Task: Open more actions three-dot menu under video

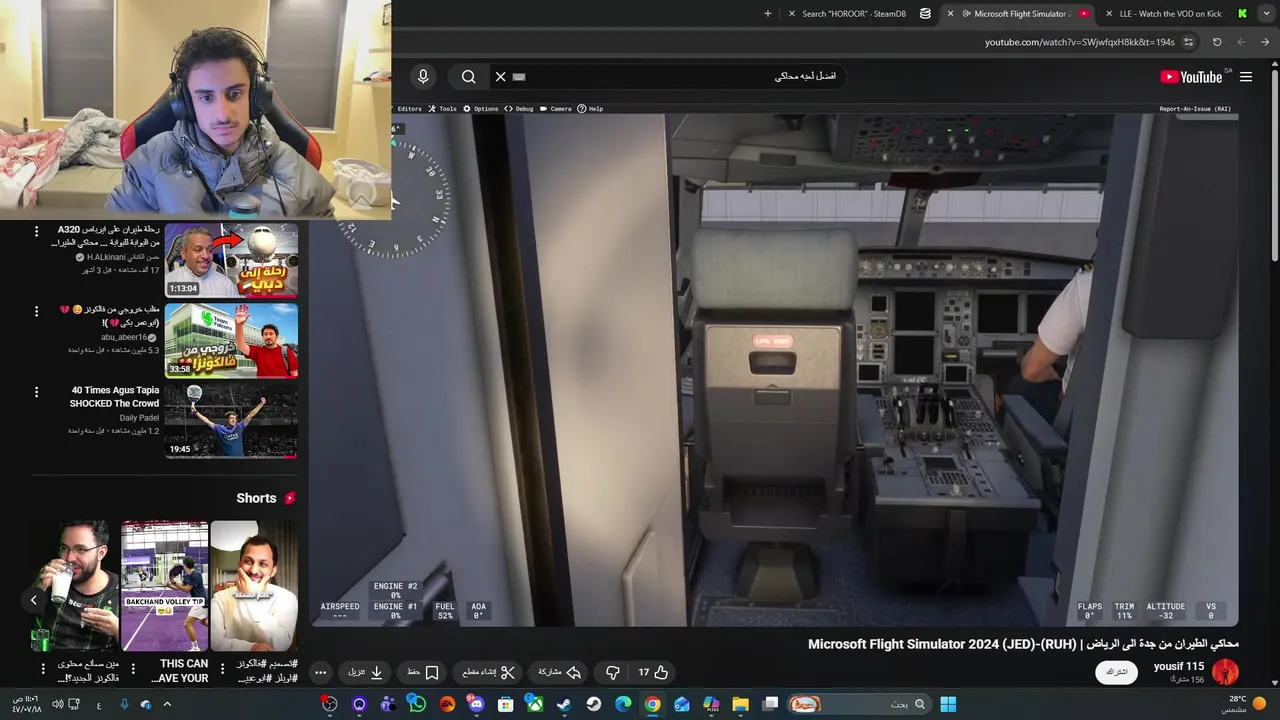Action: (x=320, y=672)
